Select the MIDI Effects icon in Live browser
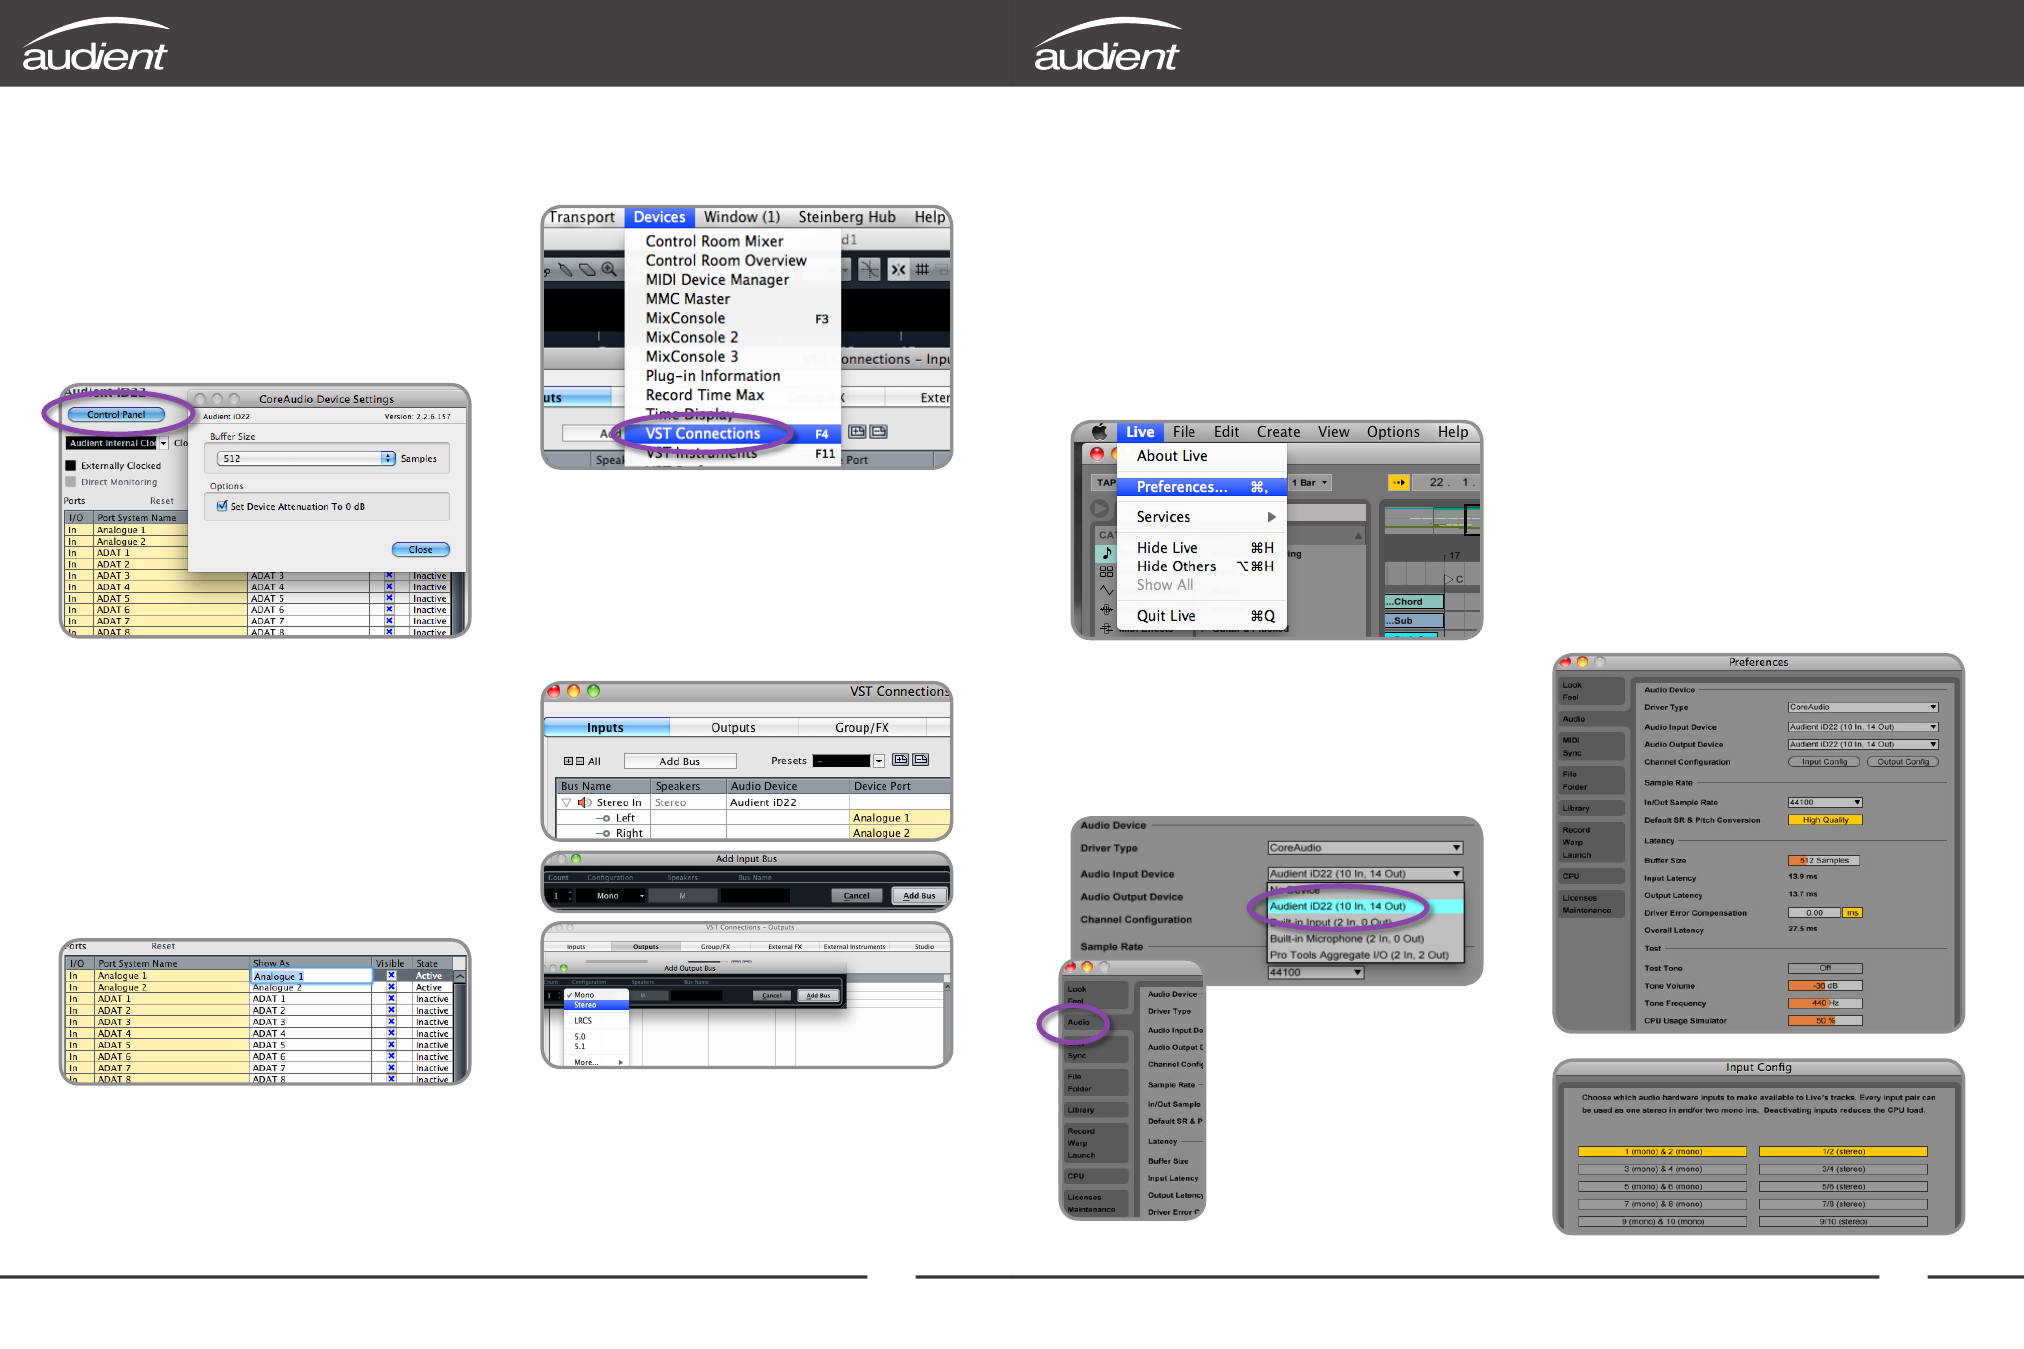This screenshot has width=2024, height=1349. 1106,628
